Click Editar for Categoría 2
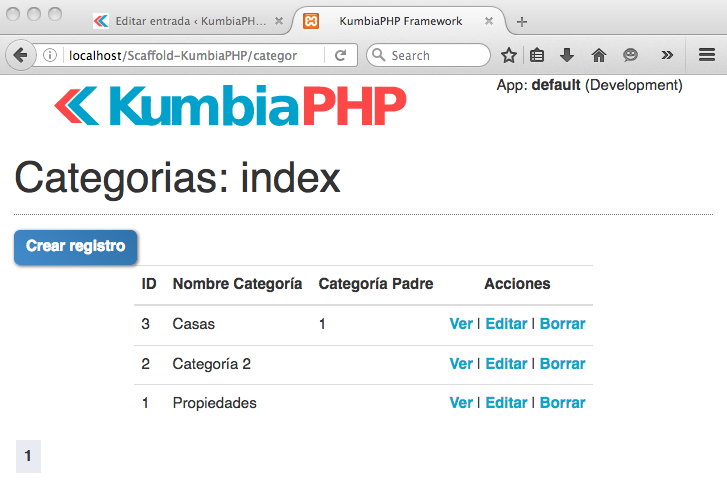Screen dimensions: 727x493 click(x=506, y=364)
